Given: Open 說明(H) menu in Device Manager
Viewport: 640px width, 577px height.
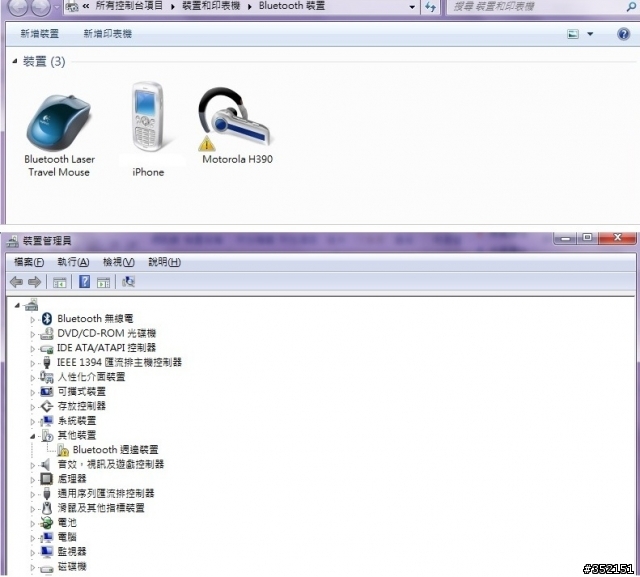Looking at the screenshot, I should pyautogui.click(x=164, y=262).
